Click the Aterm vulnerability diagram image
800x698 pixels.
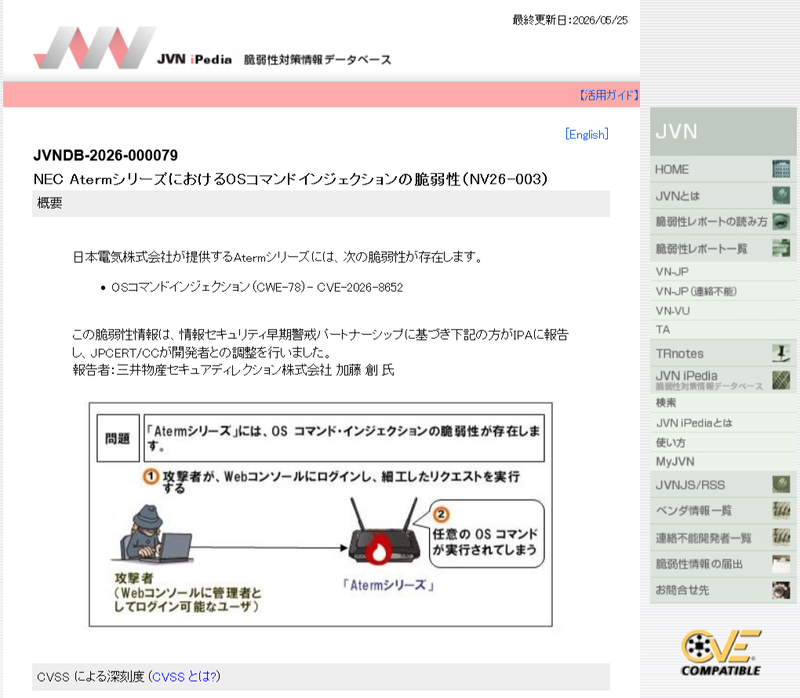[x=320, y=514]
